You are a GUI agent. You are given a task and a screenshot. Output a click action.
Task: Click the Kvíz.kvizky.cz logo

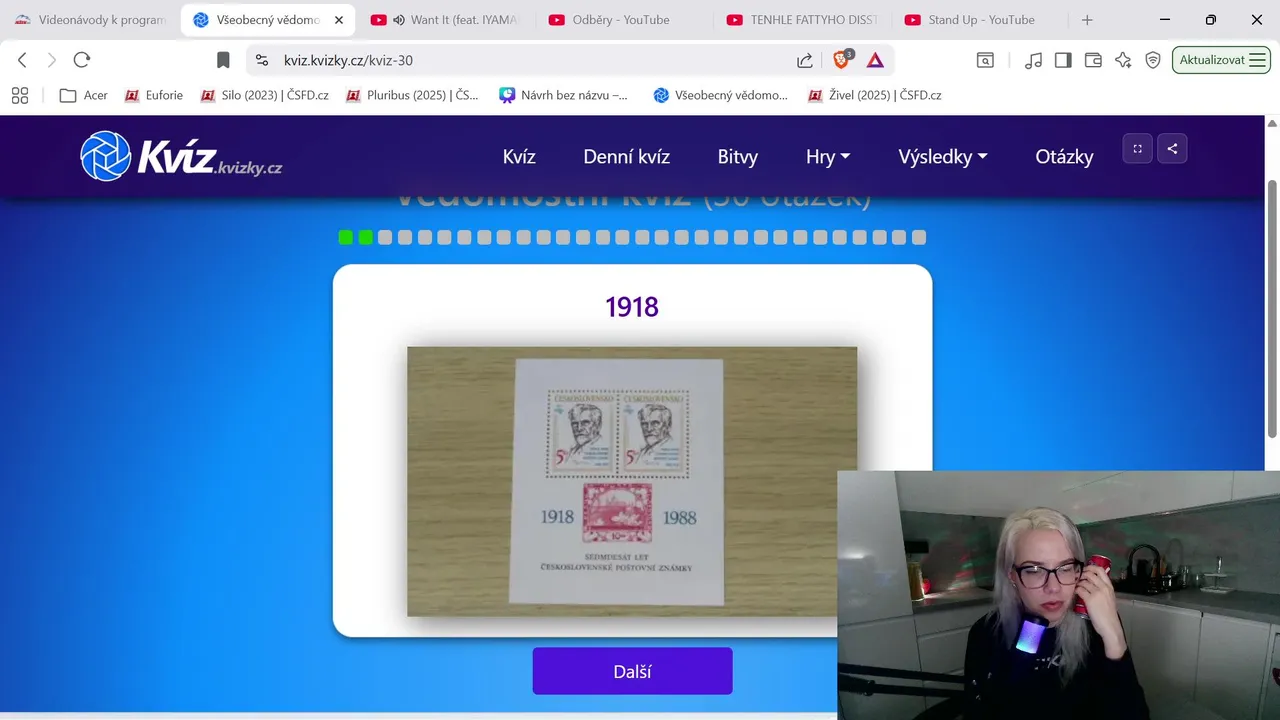[x=181, y=156]
